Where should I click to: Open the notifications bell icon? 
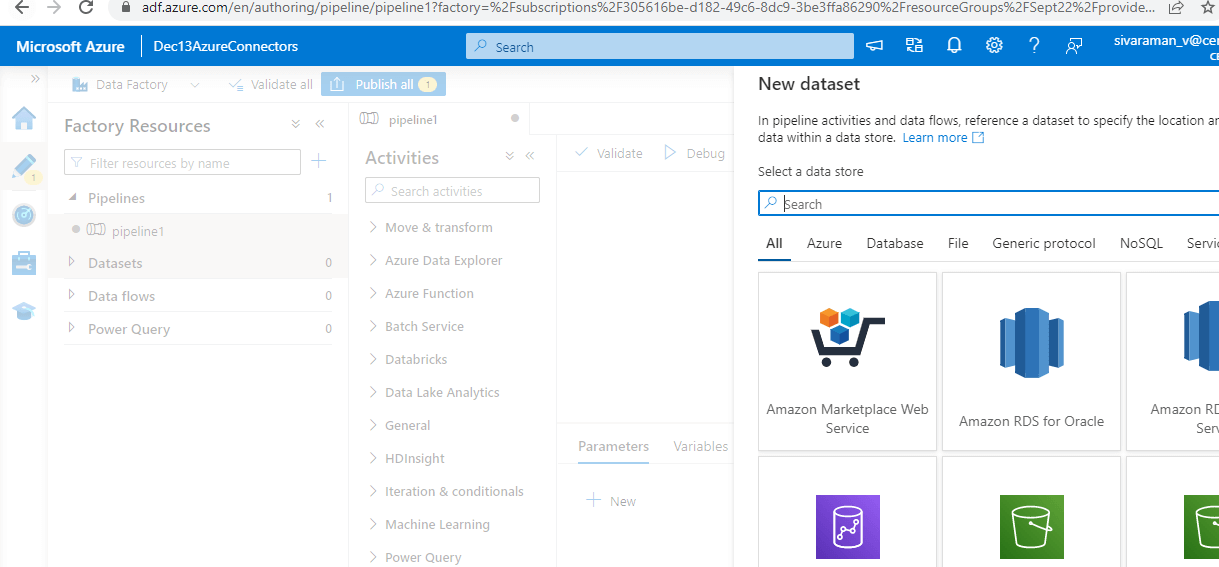[x=954, y=46]
